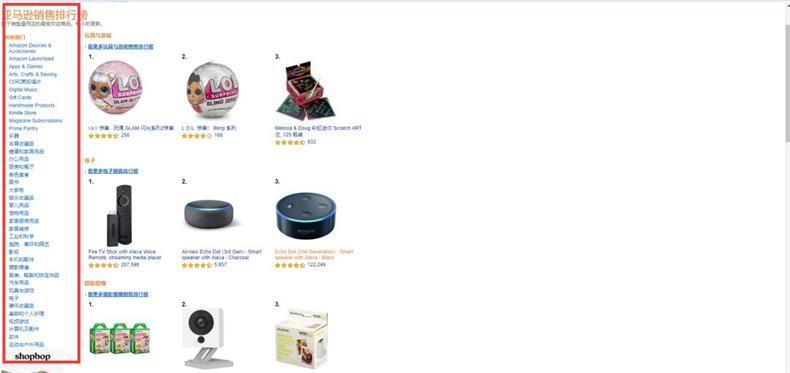Select the All-new Echo Dot Charcoal image

(x=211, y=214)
